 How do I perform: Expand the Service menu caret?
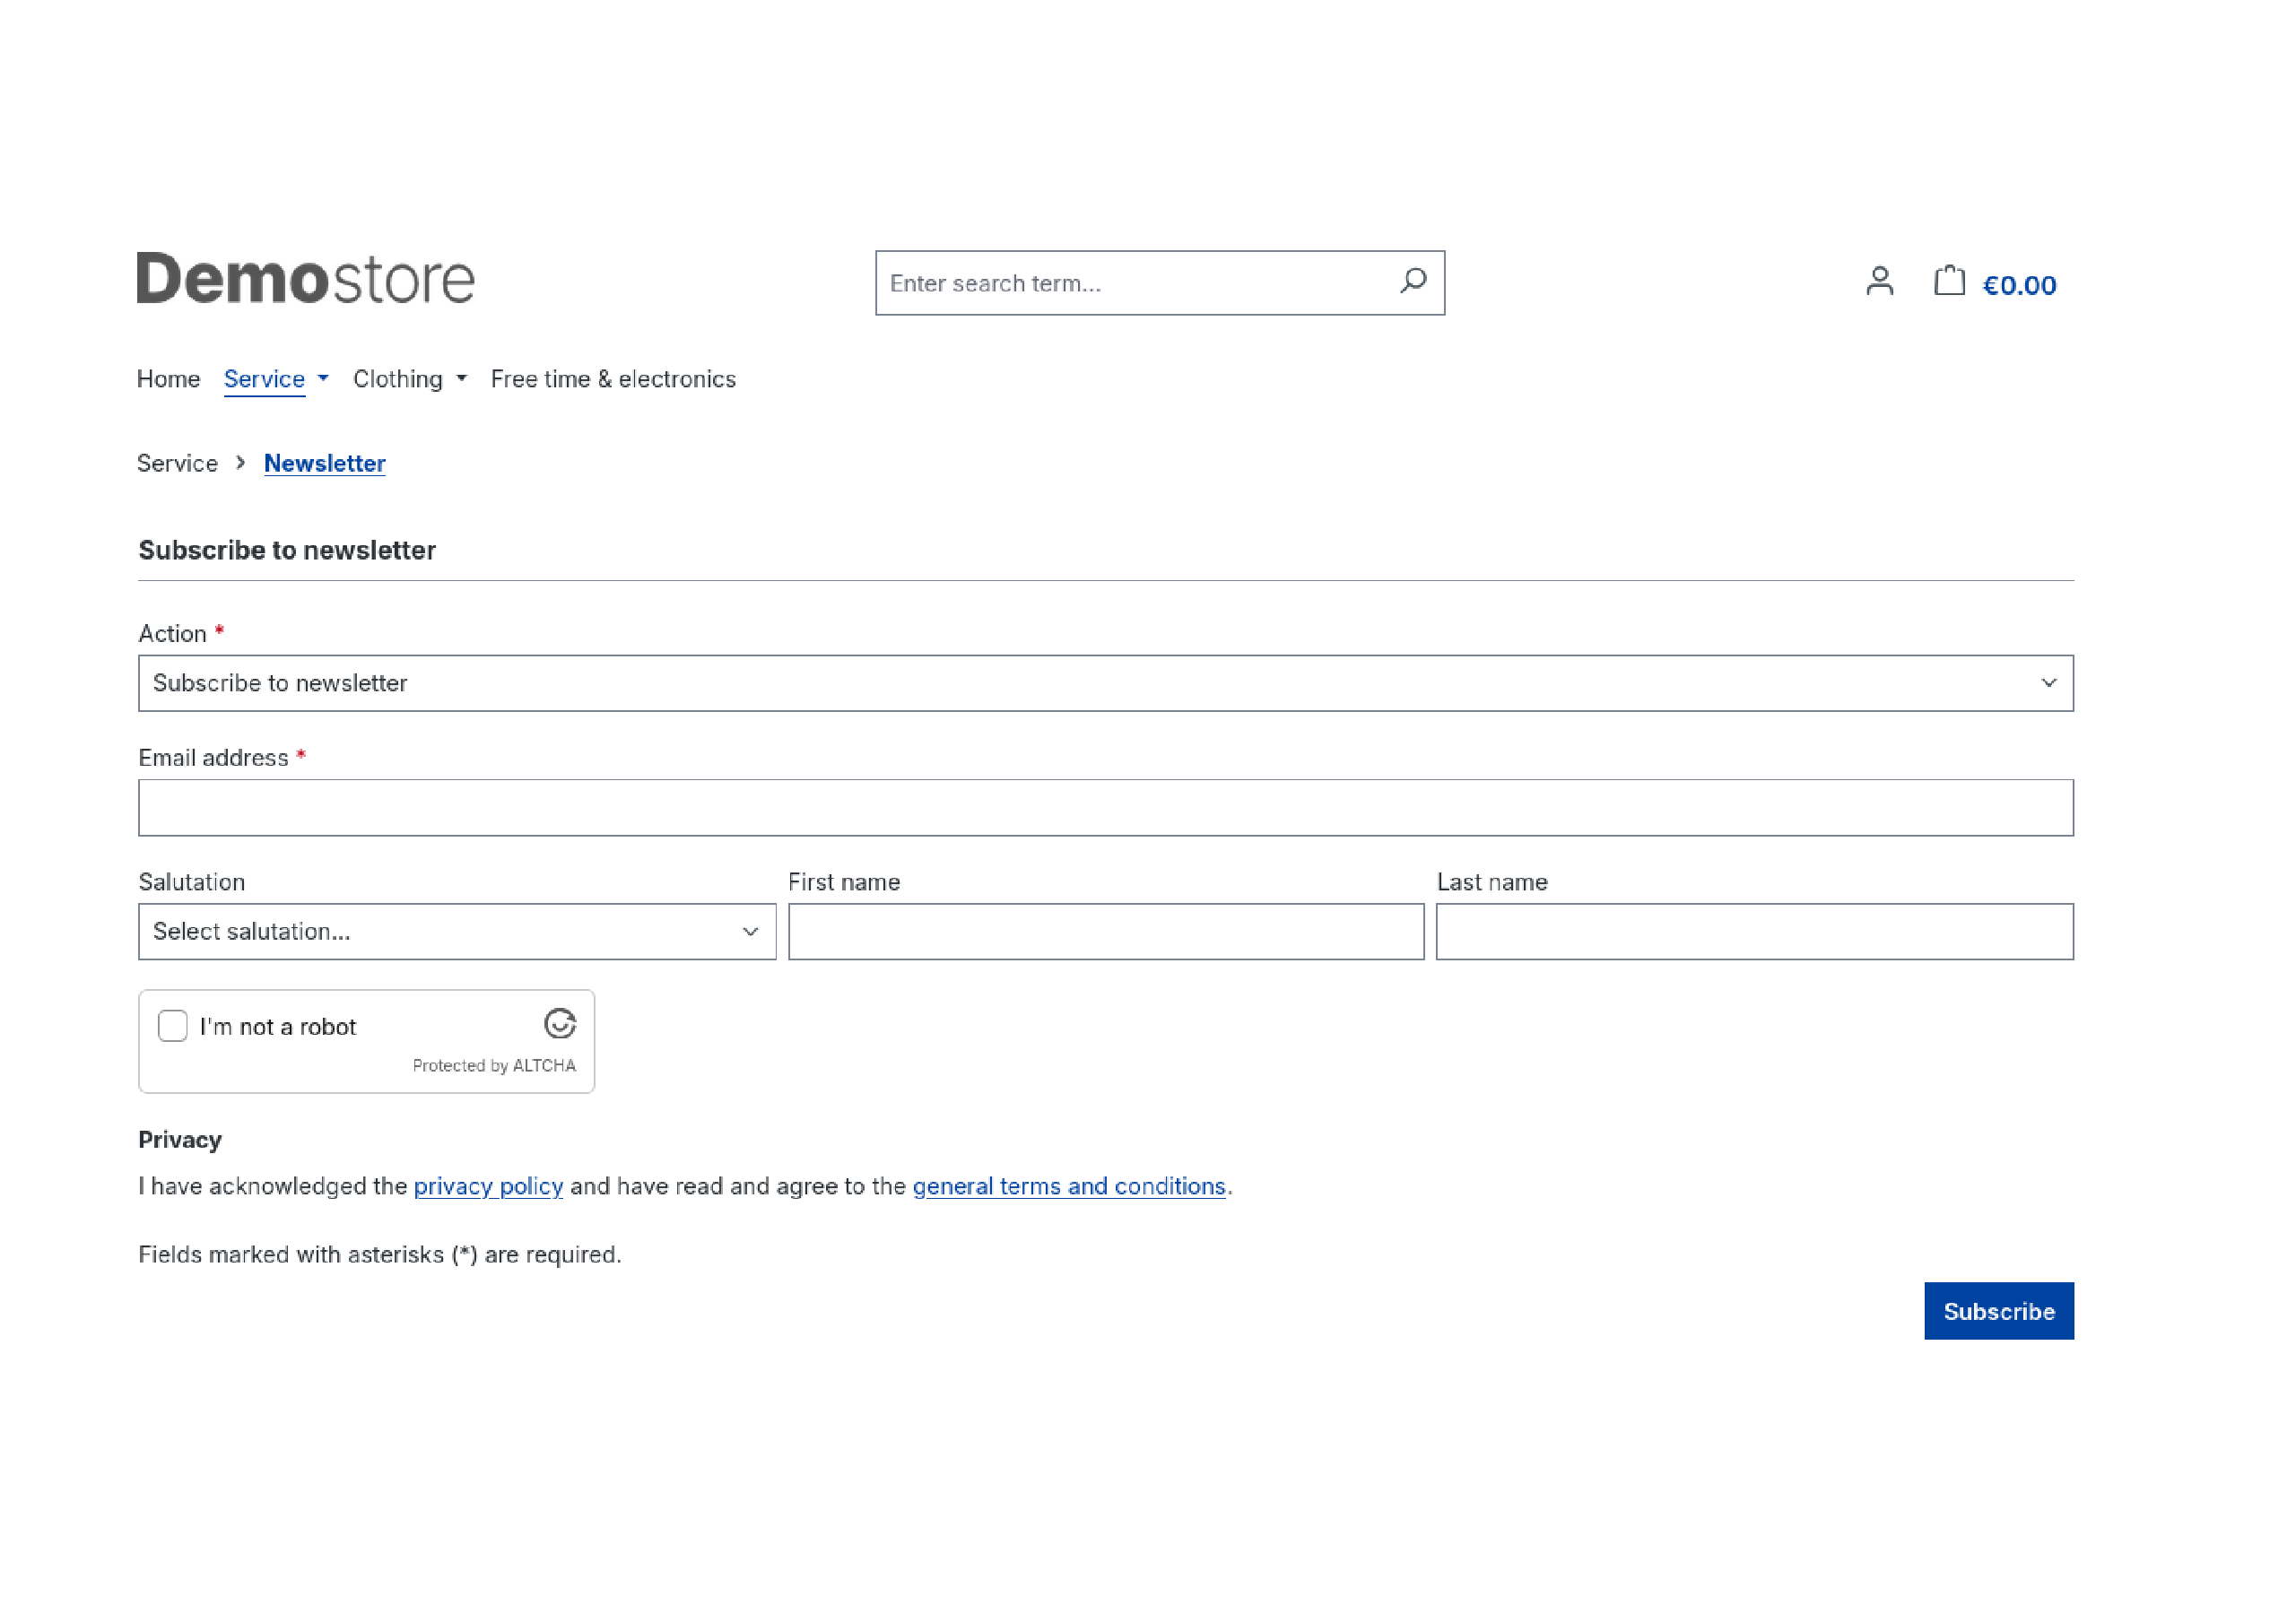323,378
